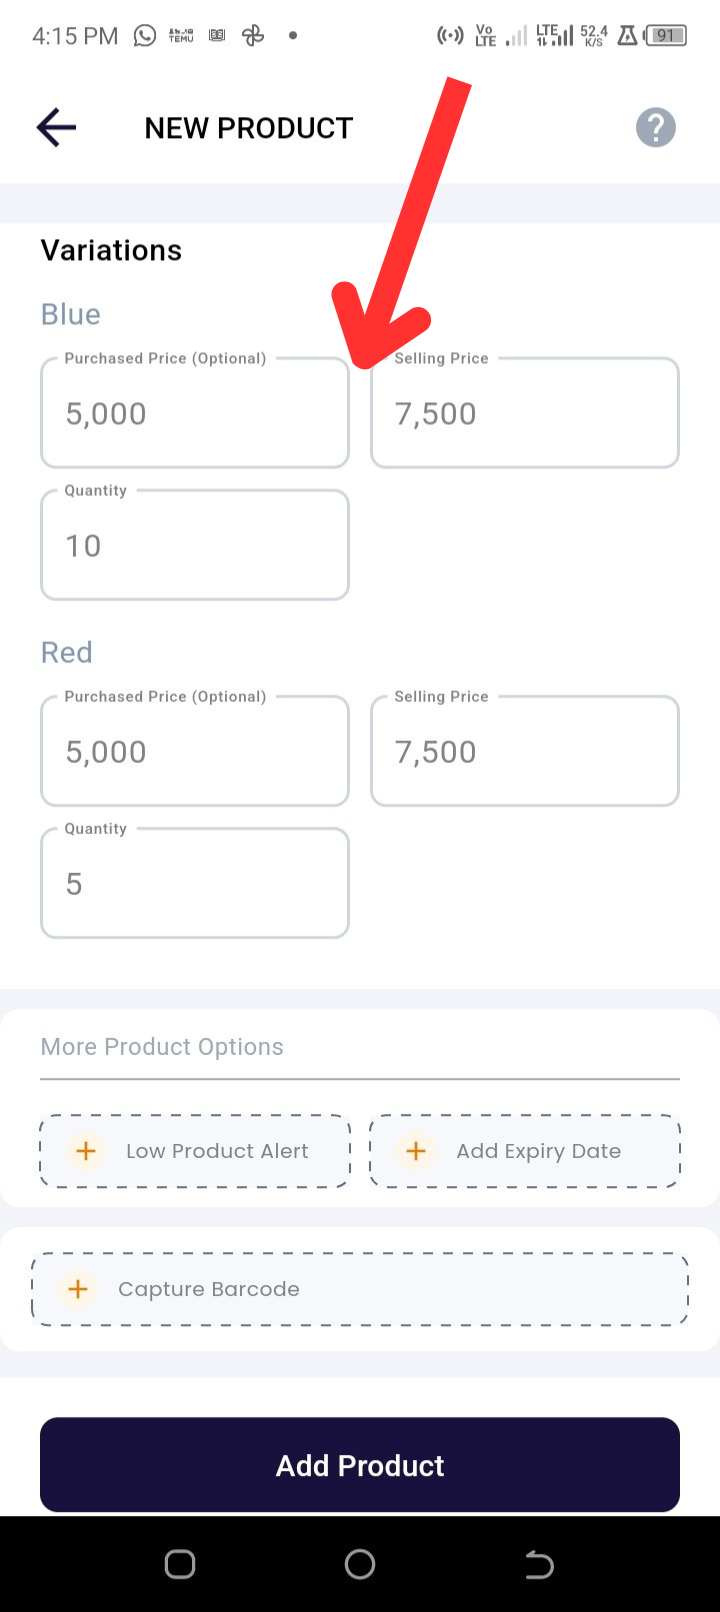Open the help question mark icon
The image size is (720, 1612).
coord(656,128)
